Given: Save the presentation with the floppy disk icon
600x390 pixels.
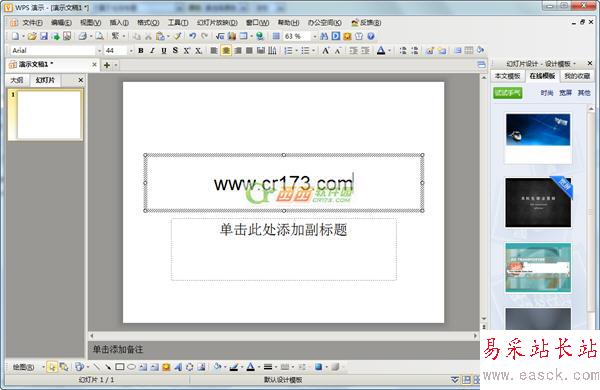Looking at the screenshot, I should [x=44, y=36].
